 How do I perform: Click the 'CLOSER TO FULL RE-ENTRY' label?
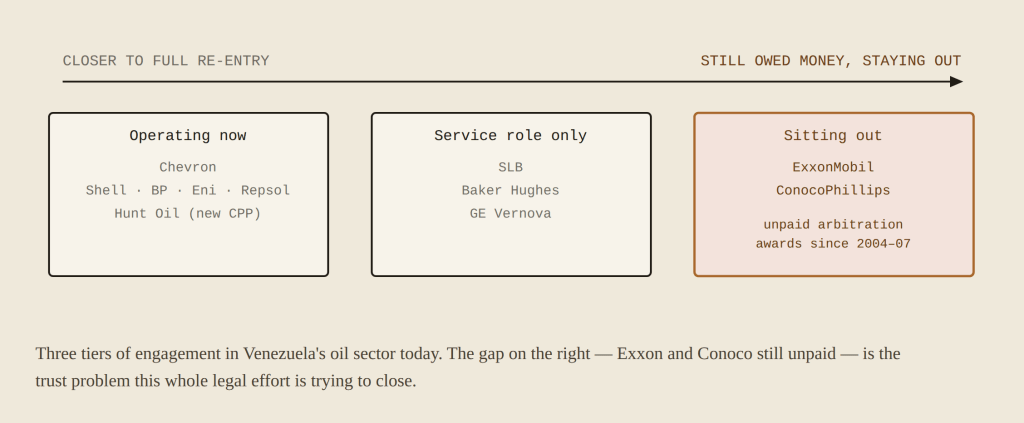click(166, 61)
